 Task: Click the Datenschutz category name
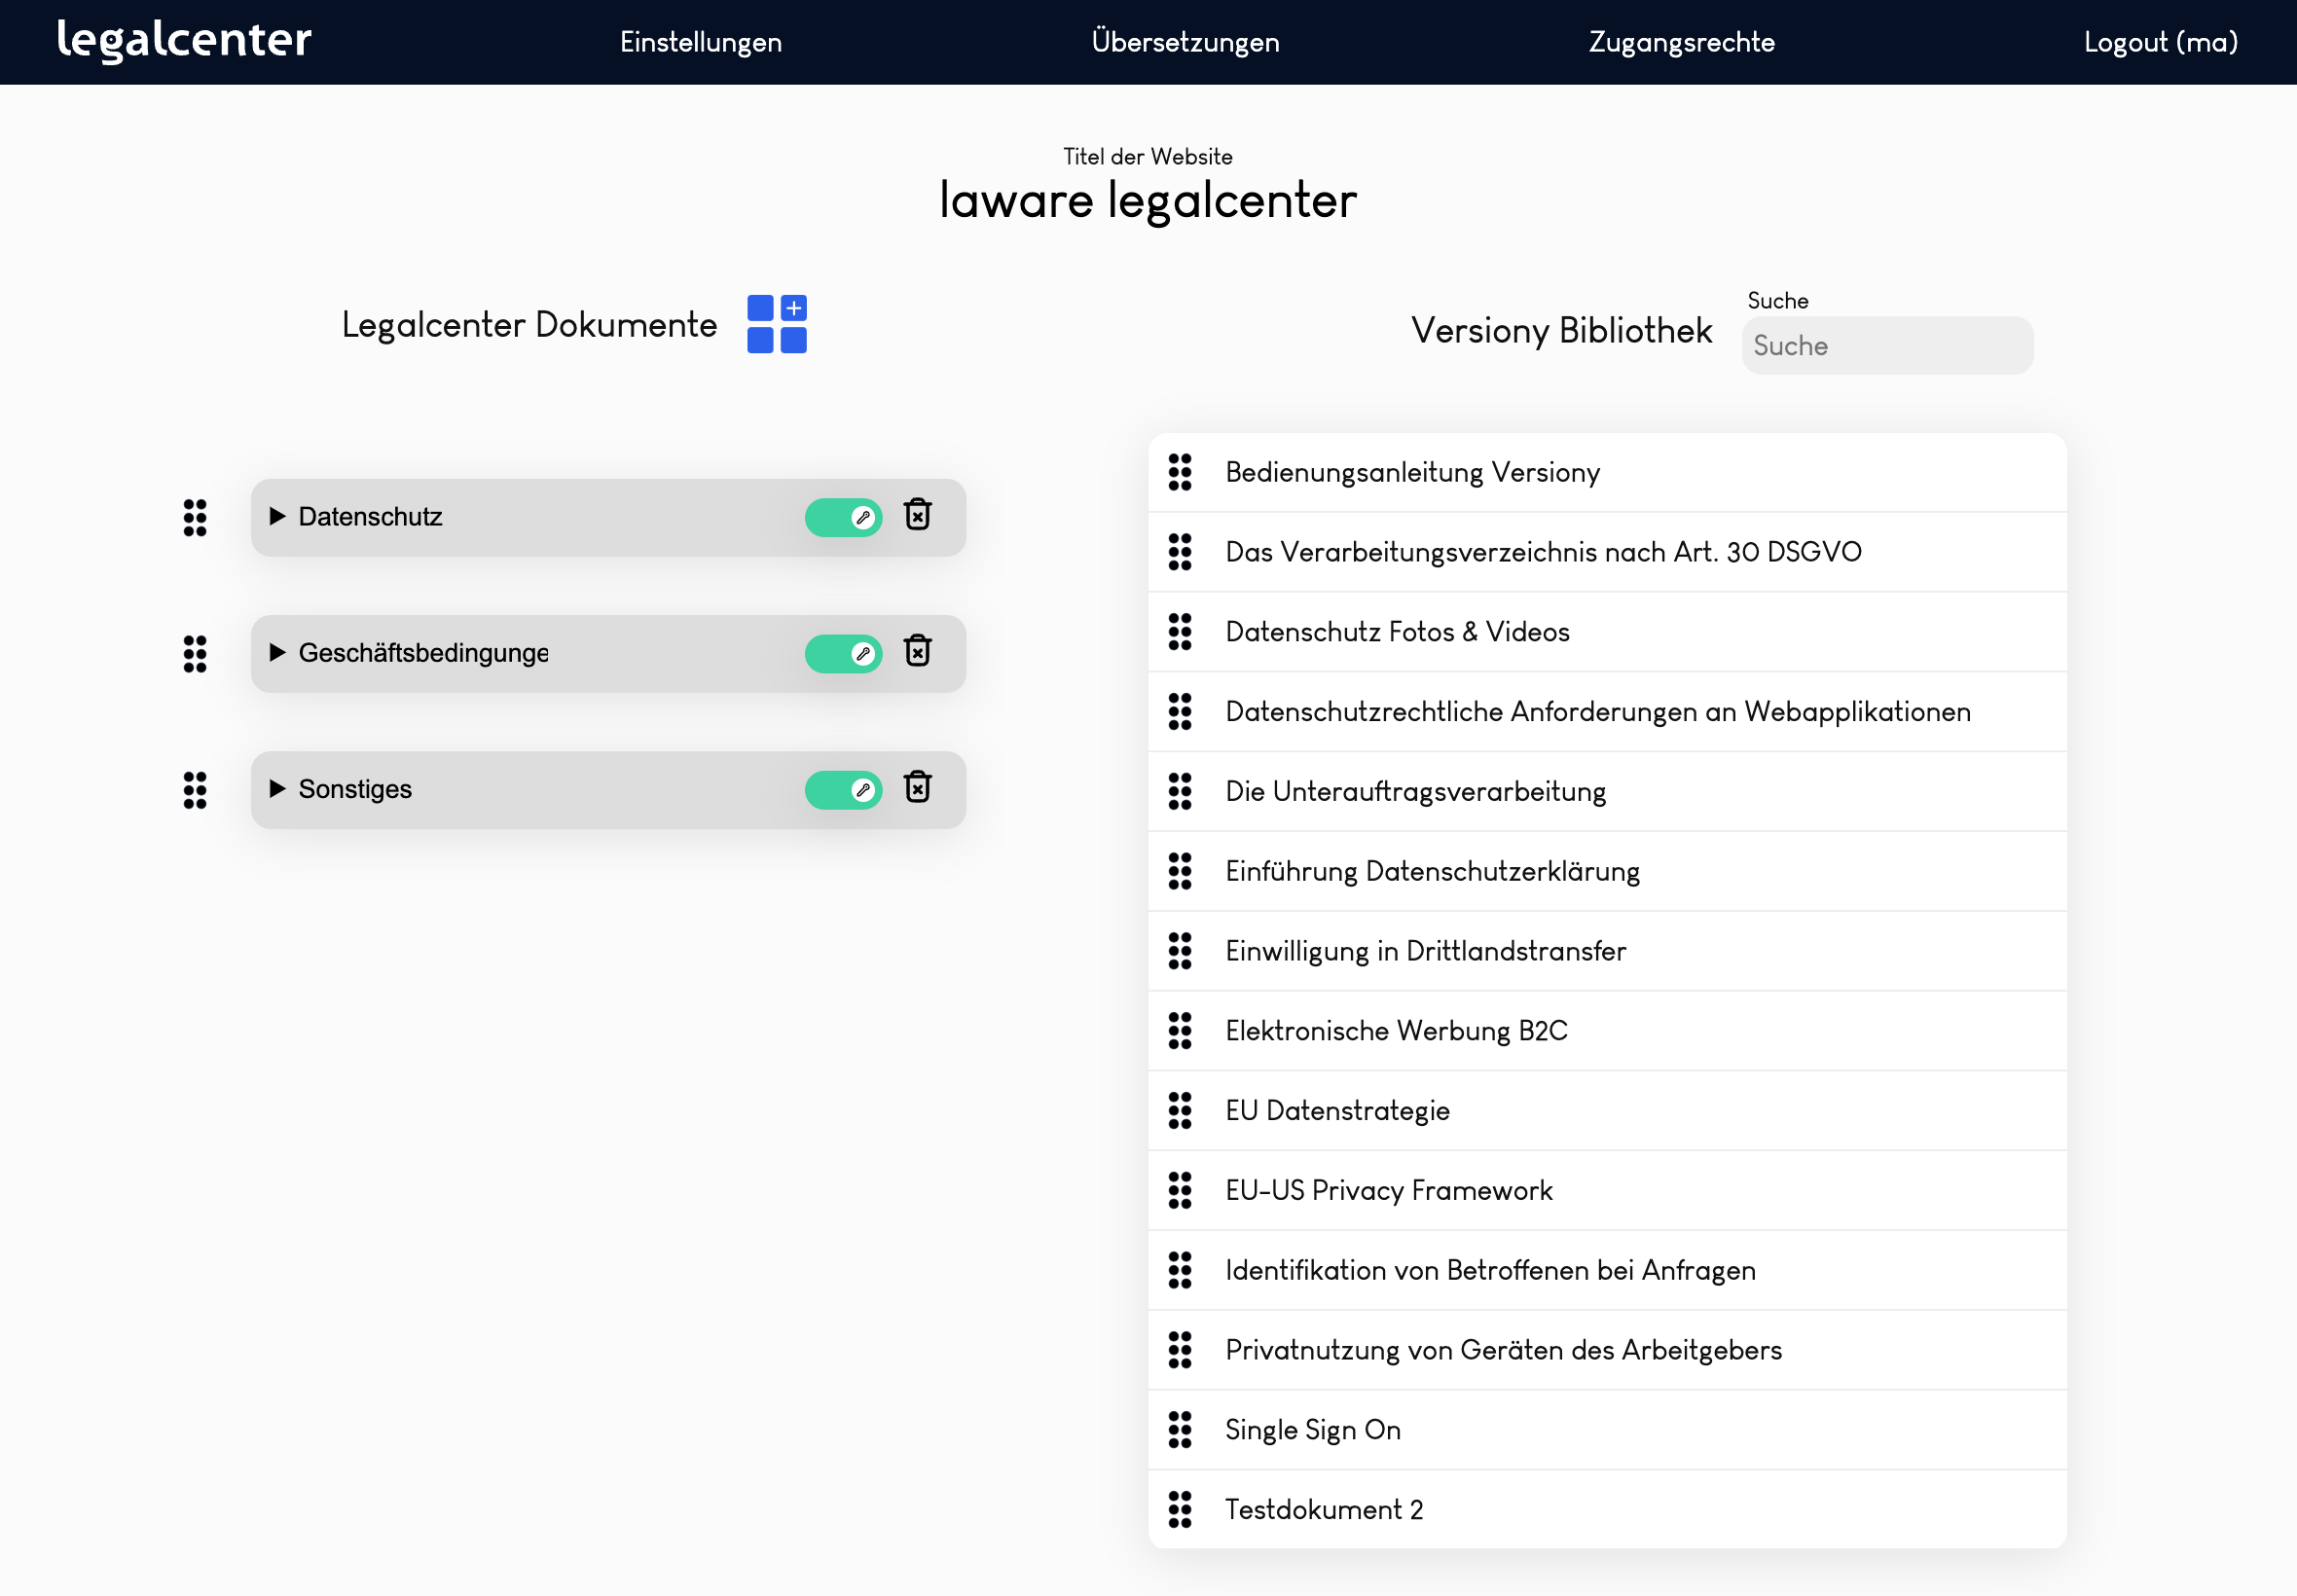click(370, 516)
